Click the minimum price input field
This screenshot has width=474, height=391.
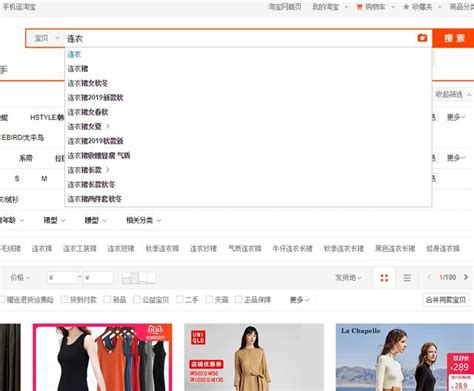[62, 278]
